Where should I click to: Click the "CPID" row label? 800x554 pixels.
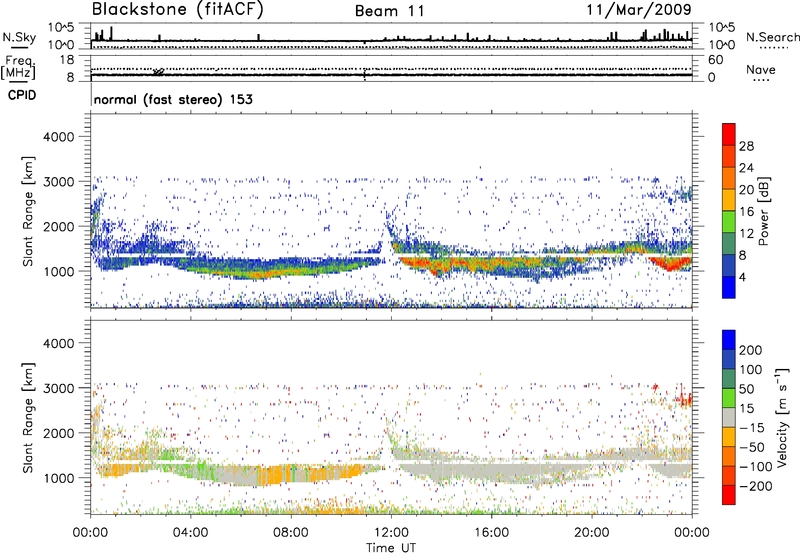point(22,95)
